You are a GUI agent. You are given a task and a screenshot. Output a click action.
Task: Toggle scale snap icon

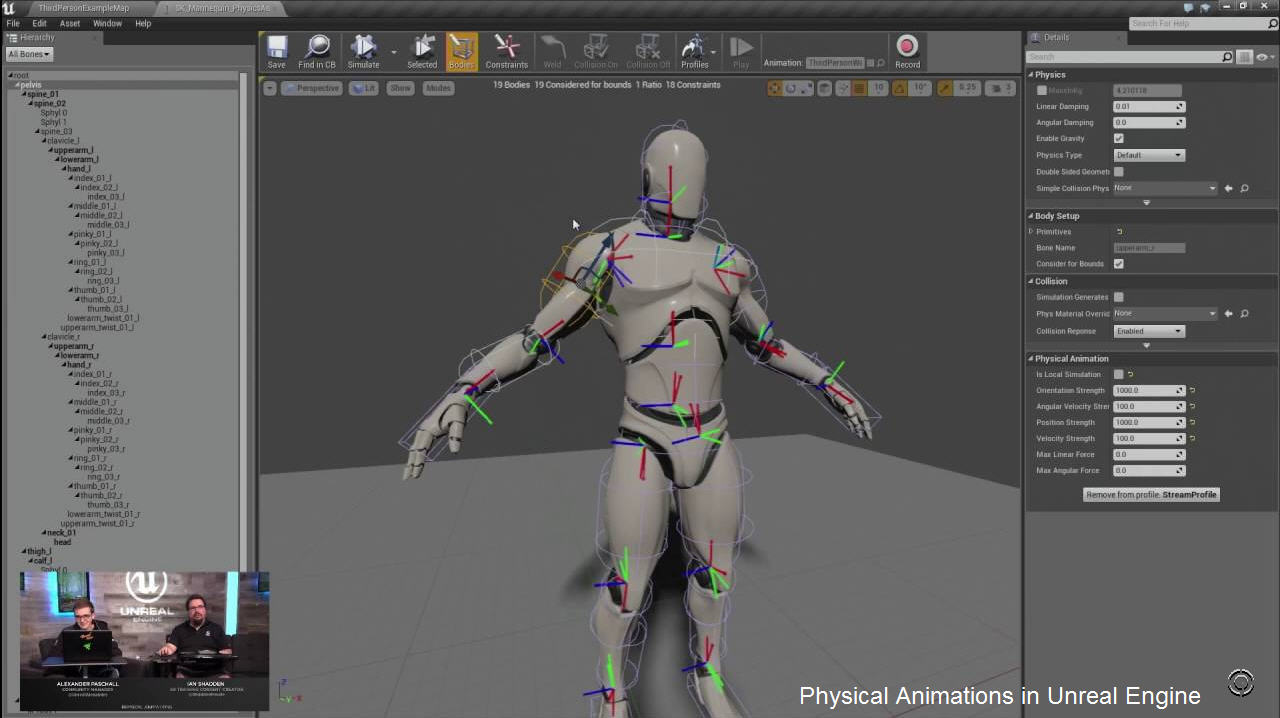(x=945, y=88)
